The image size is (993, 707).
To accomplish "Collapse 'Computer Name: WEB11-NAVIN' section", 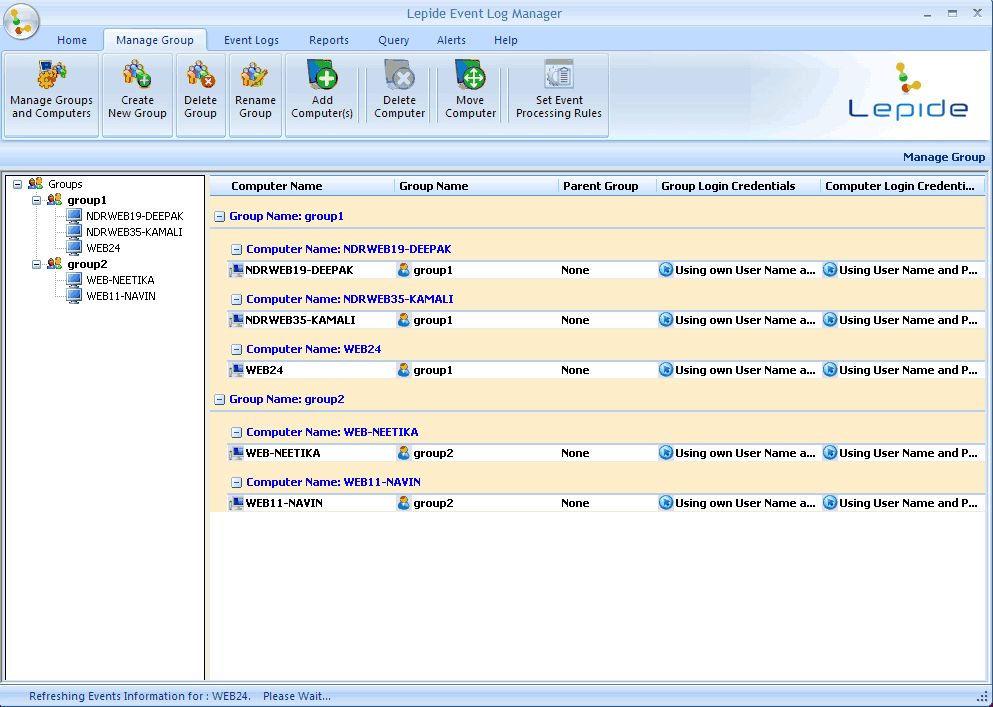I will pos(236,483).
